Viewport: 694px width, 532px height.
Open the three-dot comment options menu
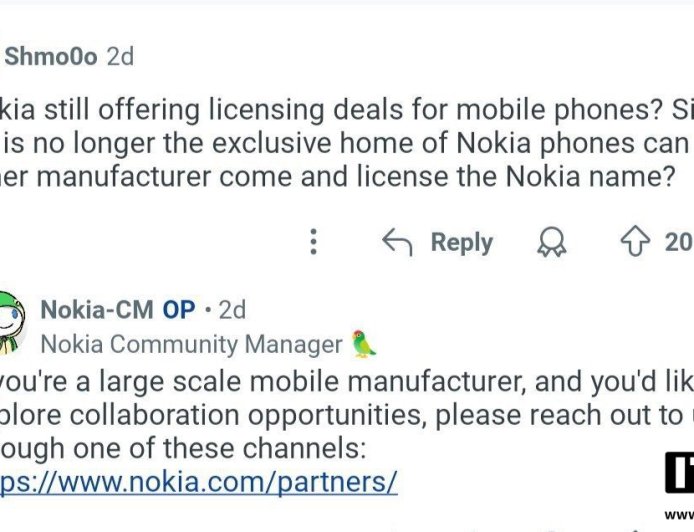pos(314,242)
